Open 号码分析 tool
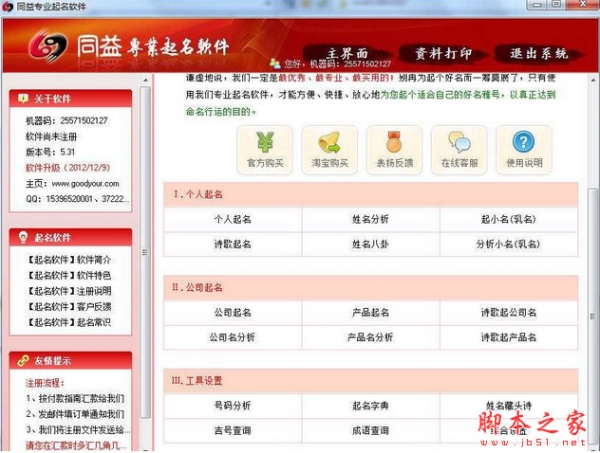Viewport: 600px width, 453px height. (233, 406)
